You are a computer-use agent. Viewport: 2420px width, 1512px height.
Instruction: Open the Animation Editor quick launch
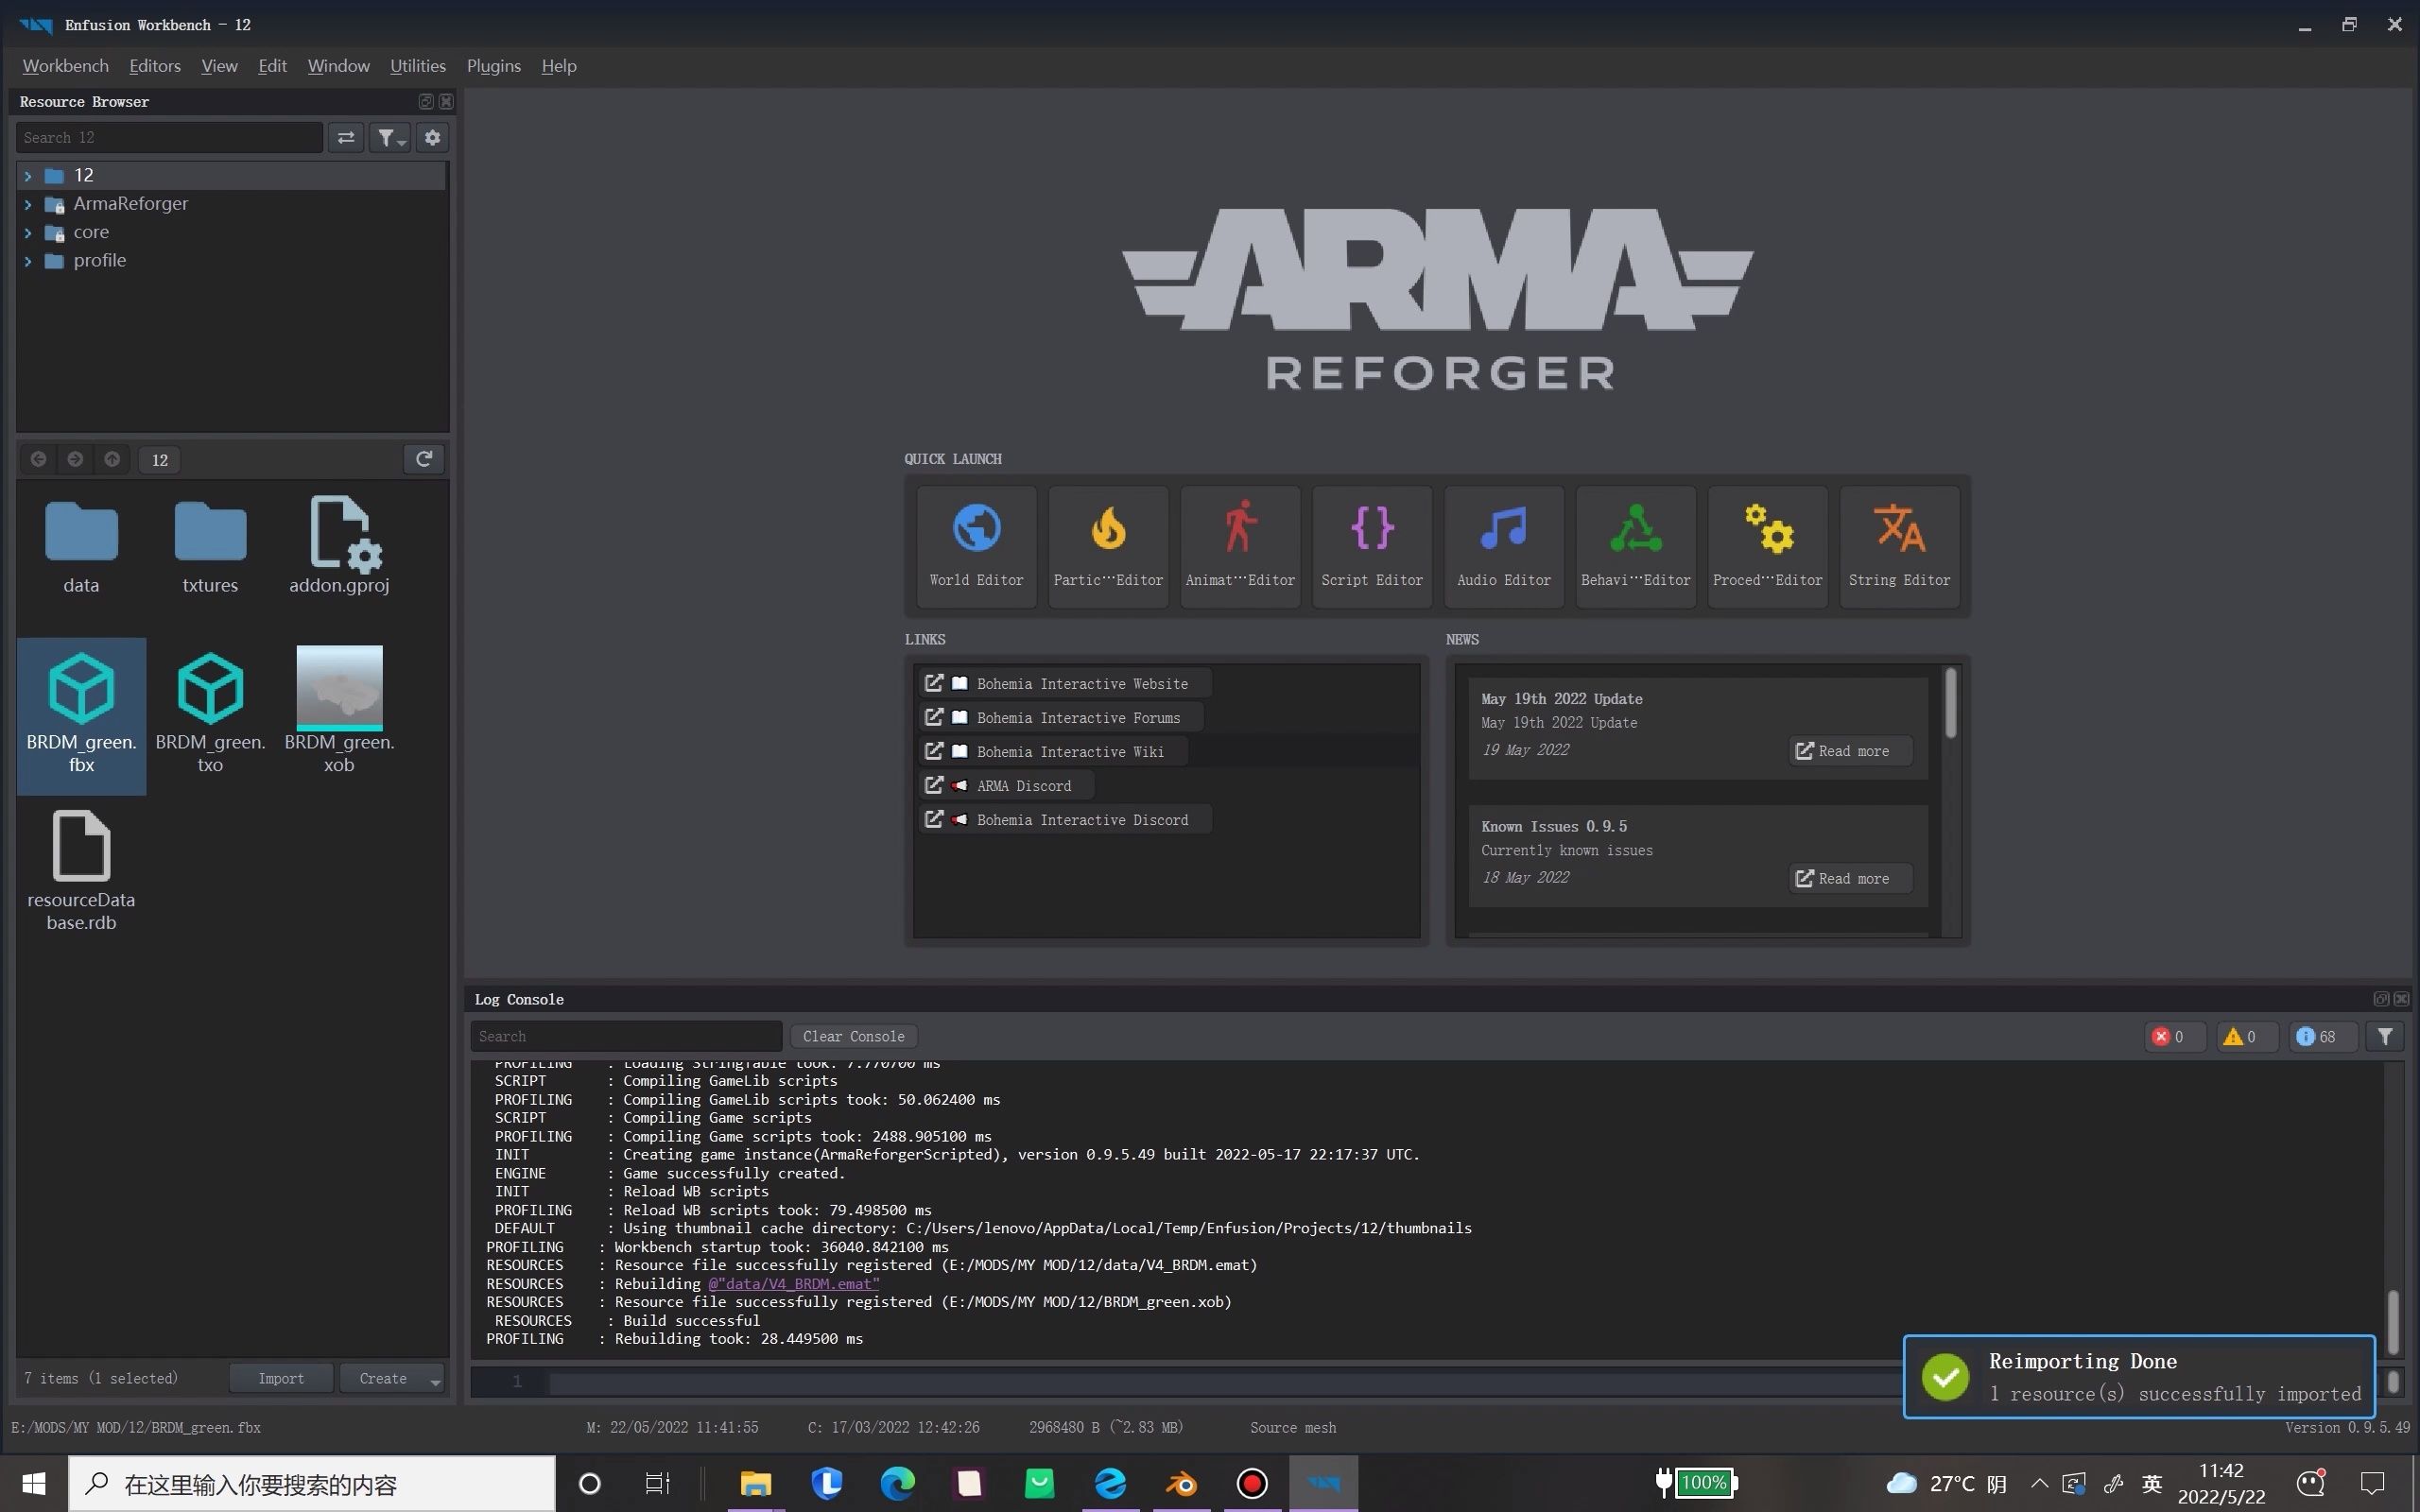click(x=1240, y=546)
